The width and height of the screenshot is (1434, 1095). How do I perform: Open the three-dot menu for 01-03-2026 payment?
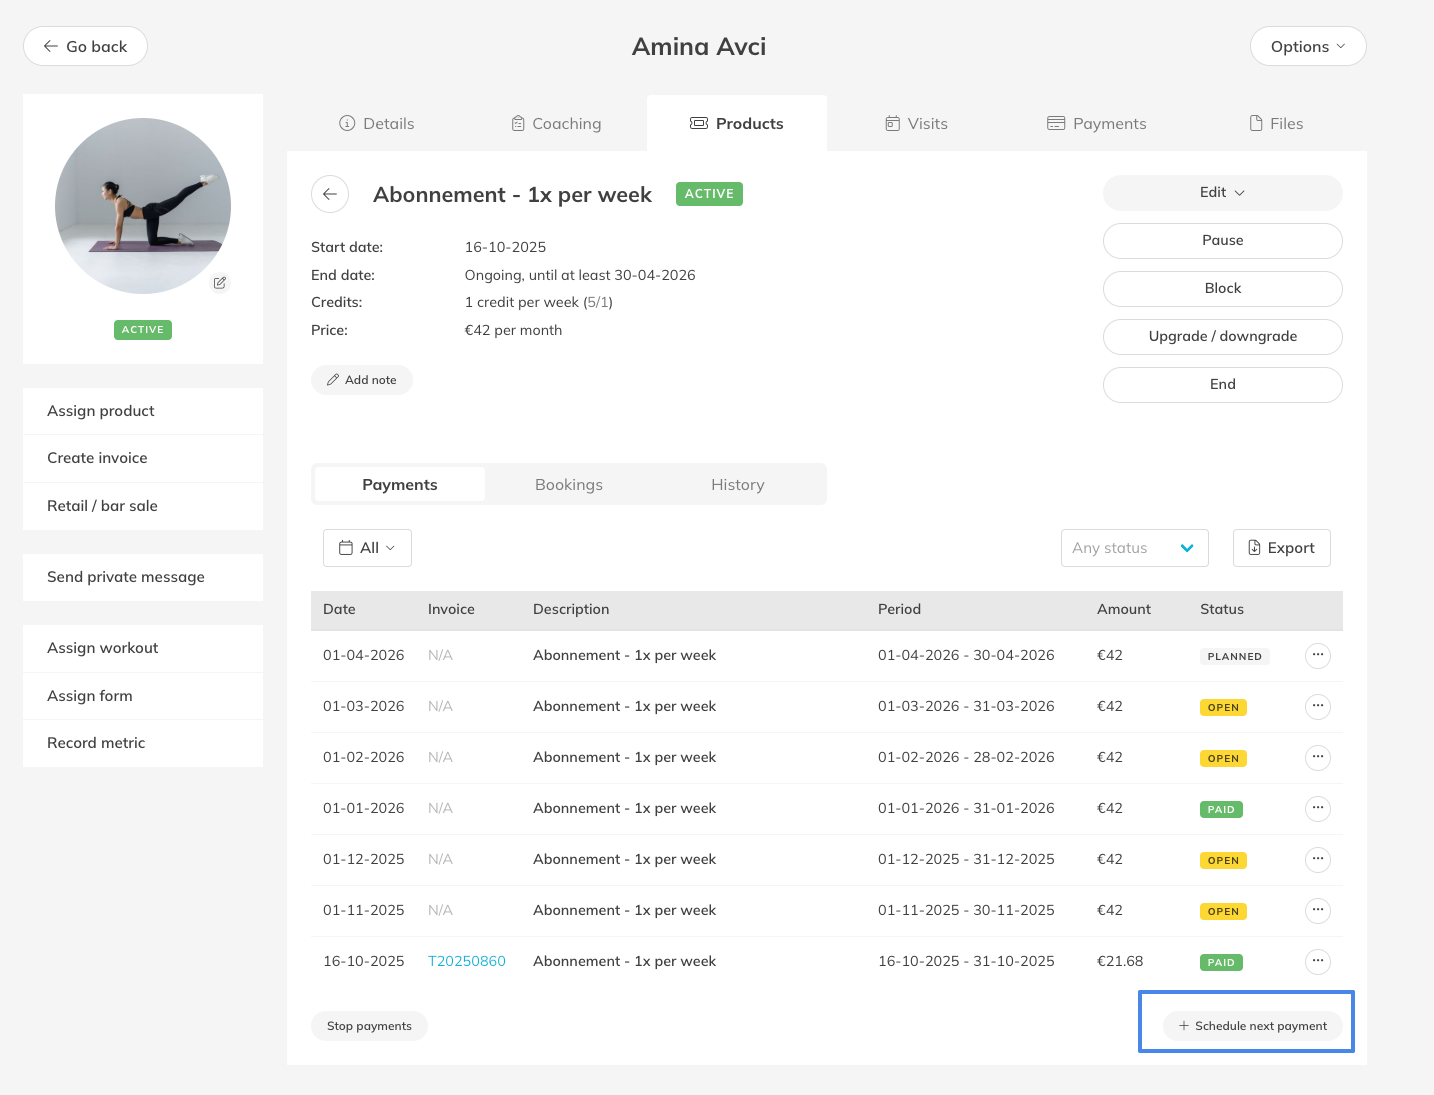pos(1317,707)
